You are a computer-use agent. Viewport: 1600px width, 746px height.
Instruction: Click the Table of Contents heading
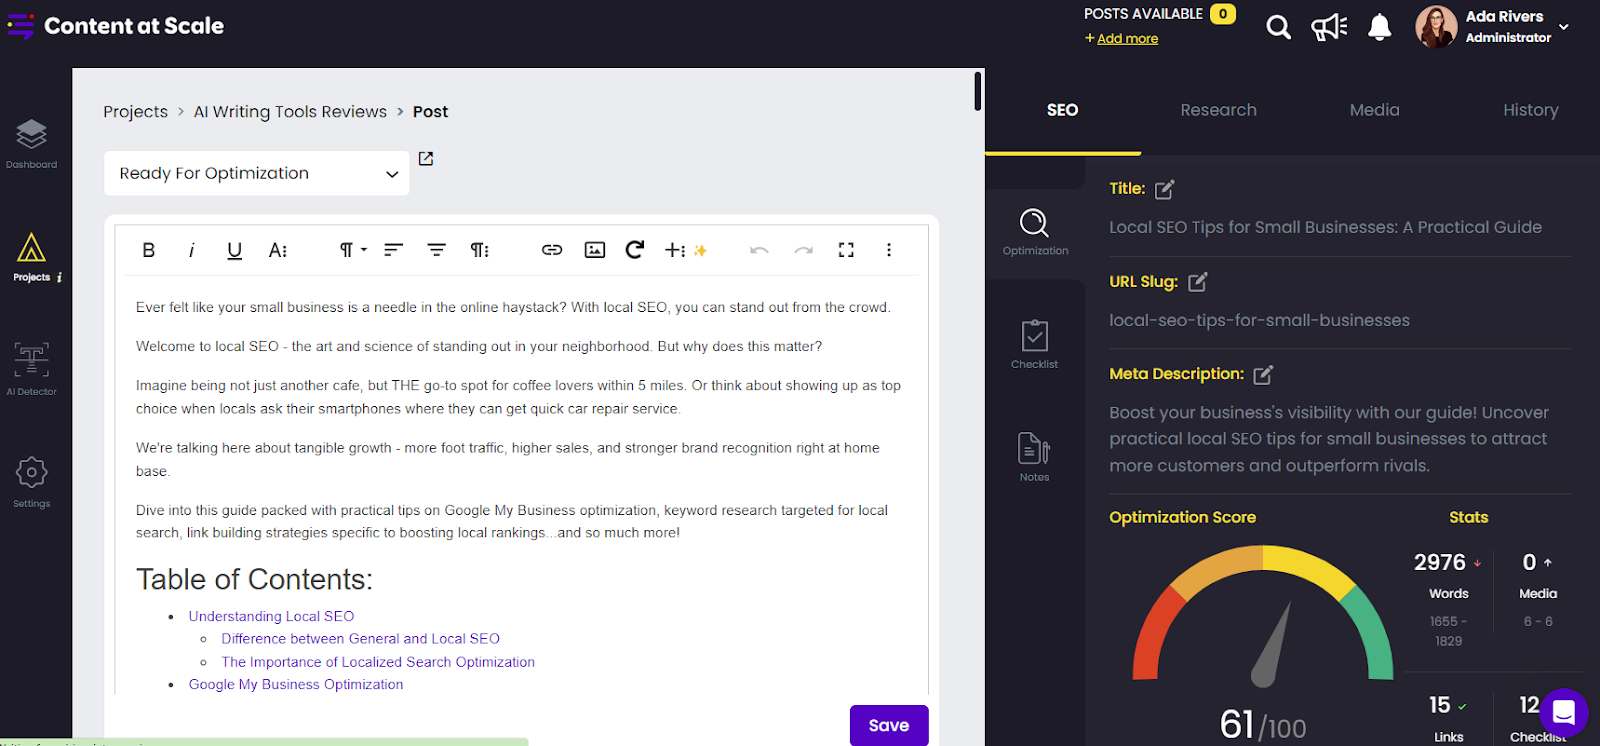pos(254,580)
